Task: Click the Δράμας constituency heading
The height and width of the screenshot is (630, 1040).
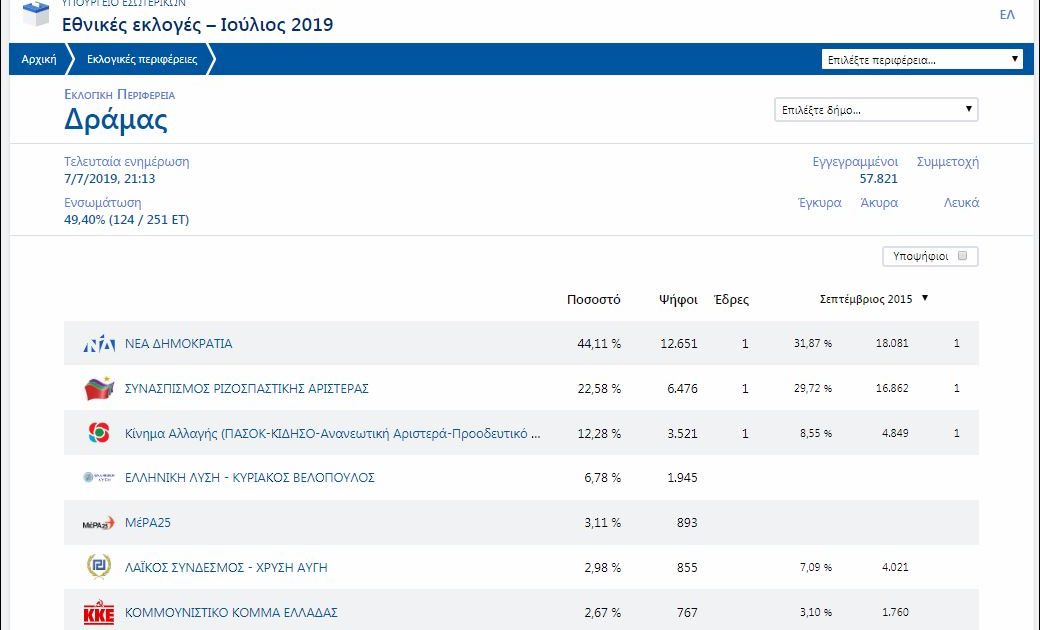Action: 115,119
